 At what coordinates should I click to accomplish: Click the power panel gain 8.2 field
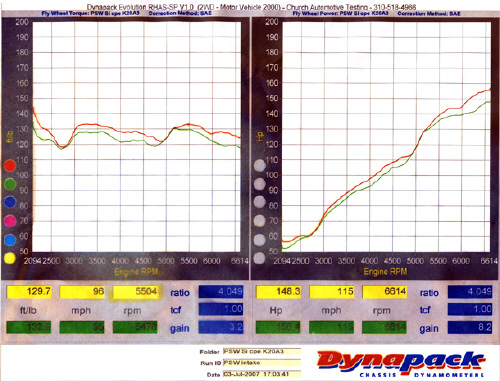pyautogui.click(x=470, y=327)
